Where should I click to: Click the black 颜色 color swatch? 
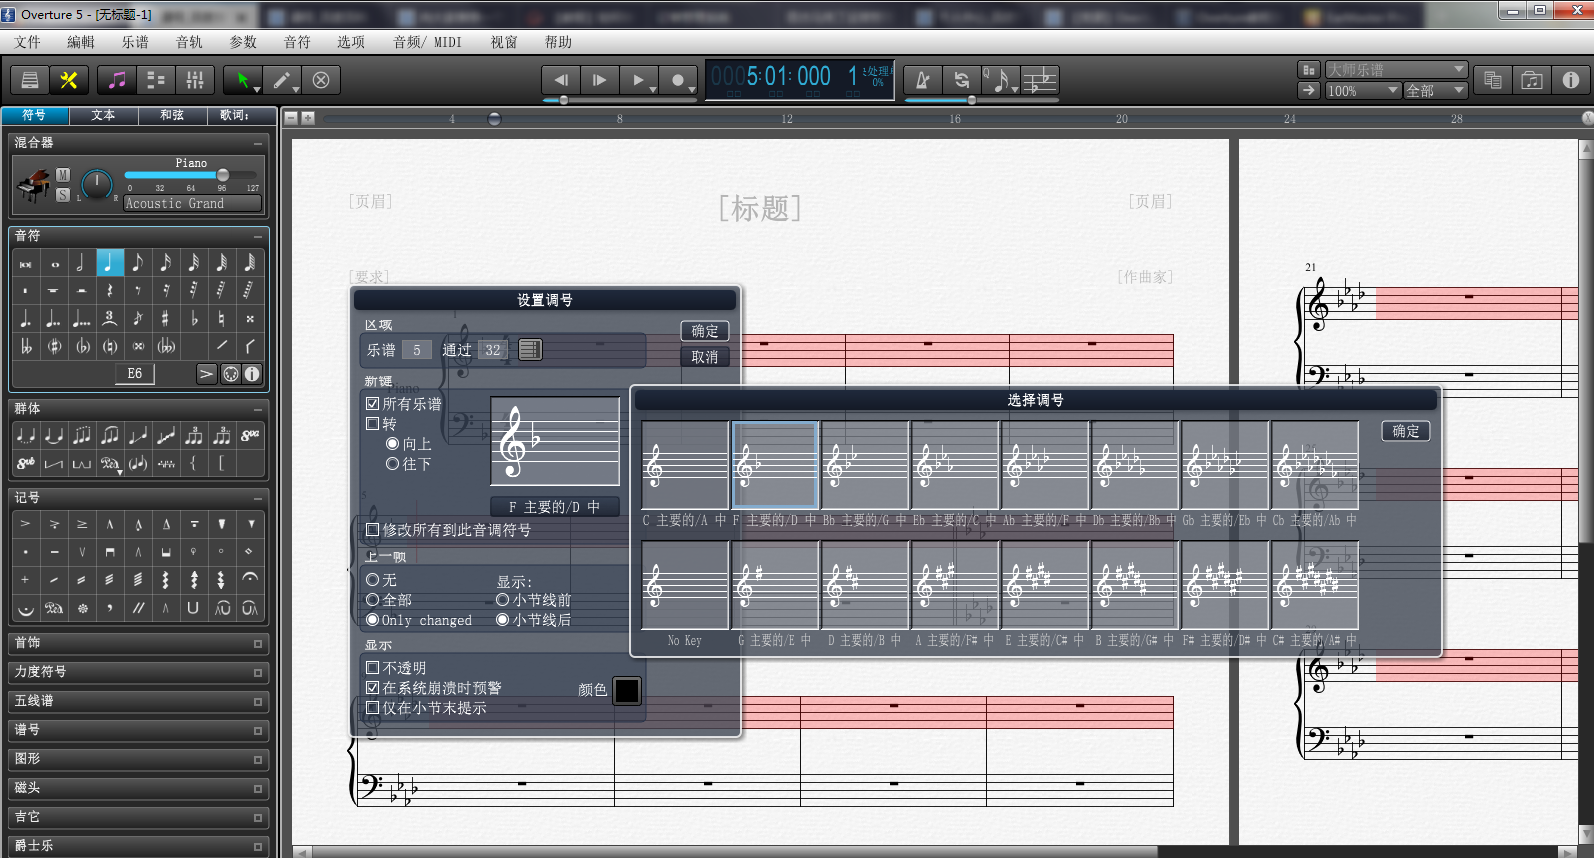[x=627, y=690]
